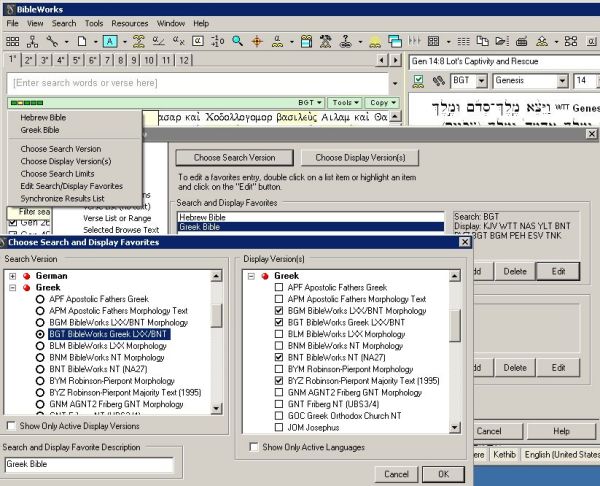Screen dimensions: 600x486
Task: Click the grid layout toolbar icon
Action: (x=12, y=41)
